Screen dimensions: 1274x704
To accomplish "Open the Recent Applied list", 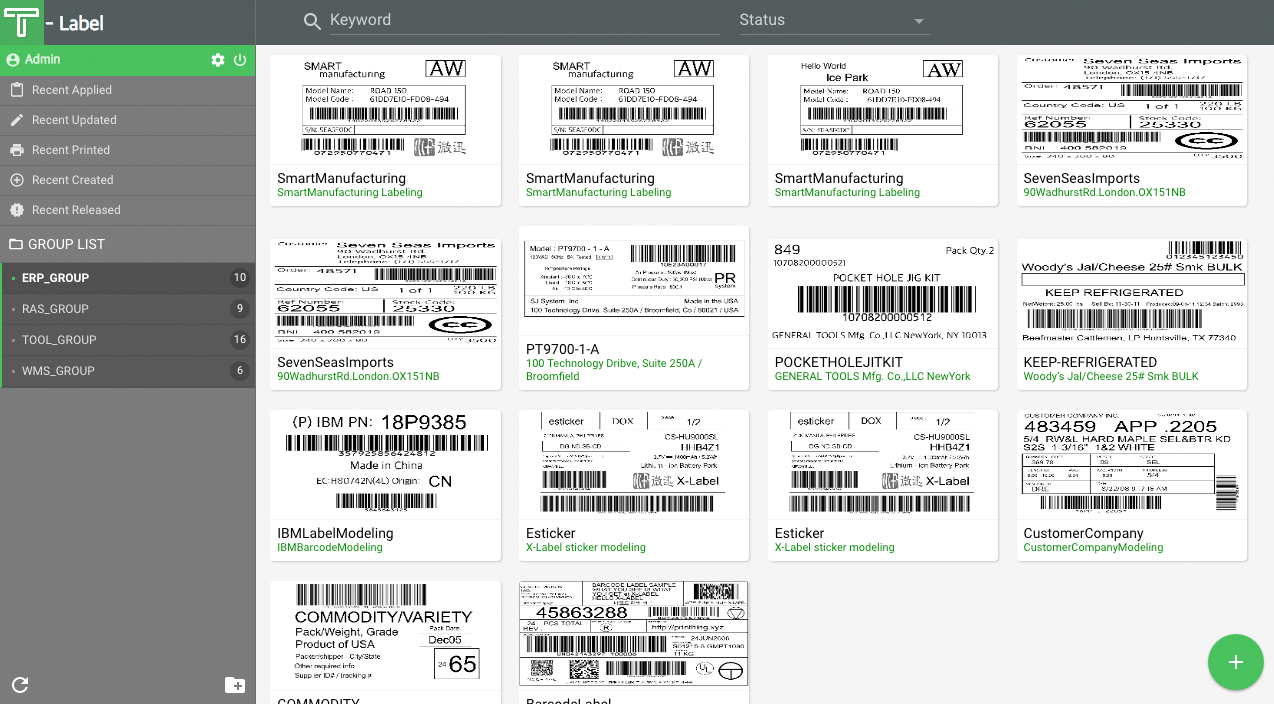I will tap(128, 90).
